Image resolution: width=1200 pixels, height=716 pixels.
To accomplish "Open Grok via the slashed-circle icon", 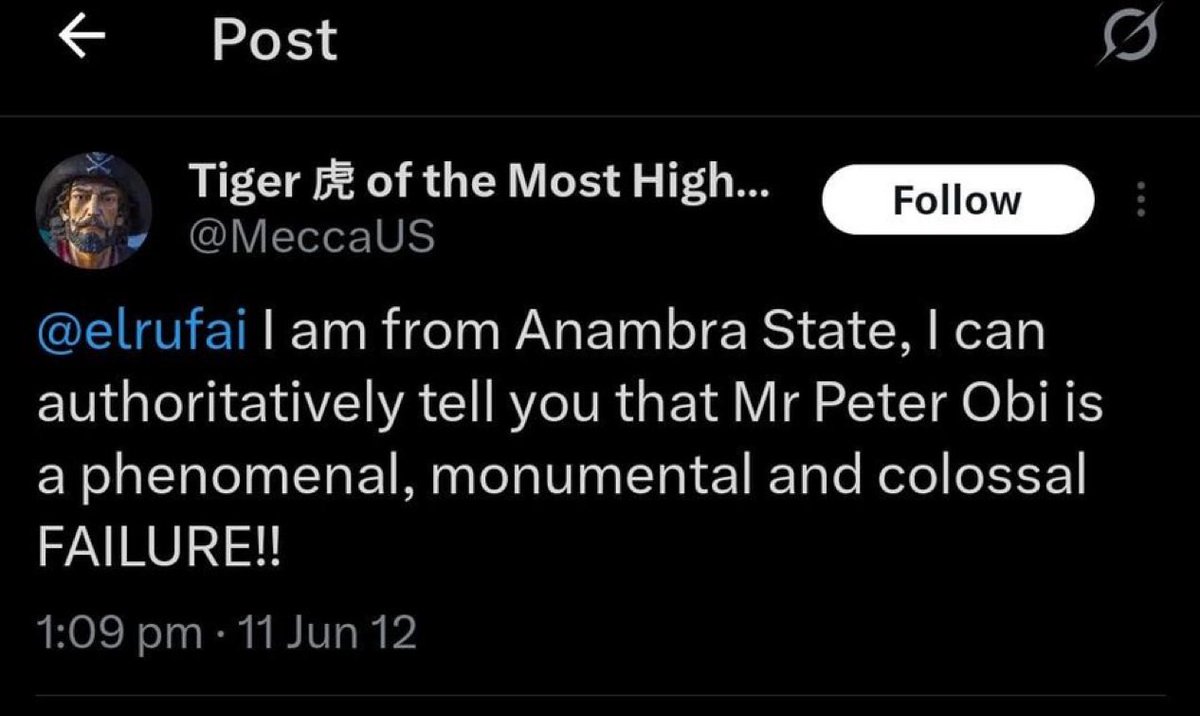I will [x=1130, y=37].
